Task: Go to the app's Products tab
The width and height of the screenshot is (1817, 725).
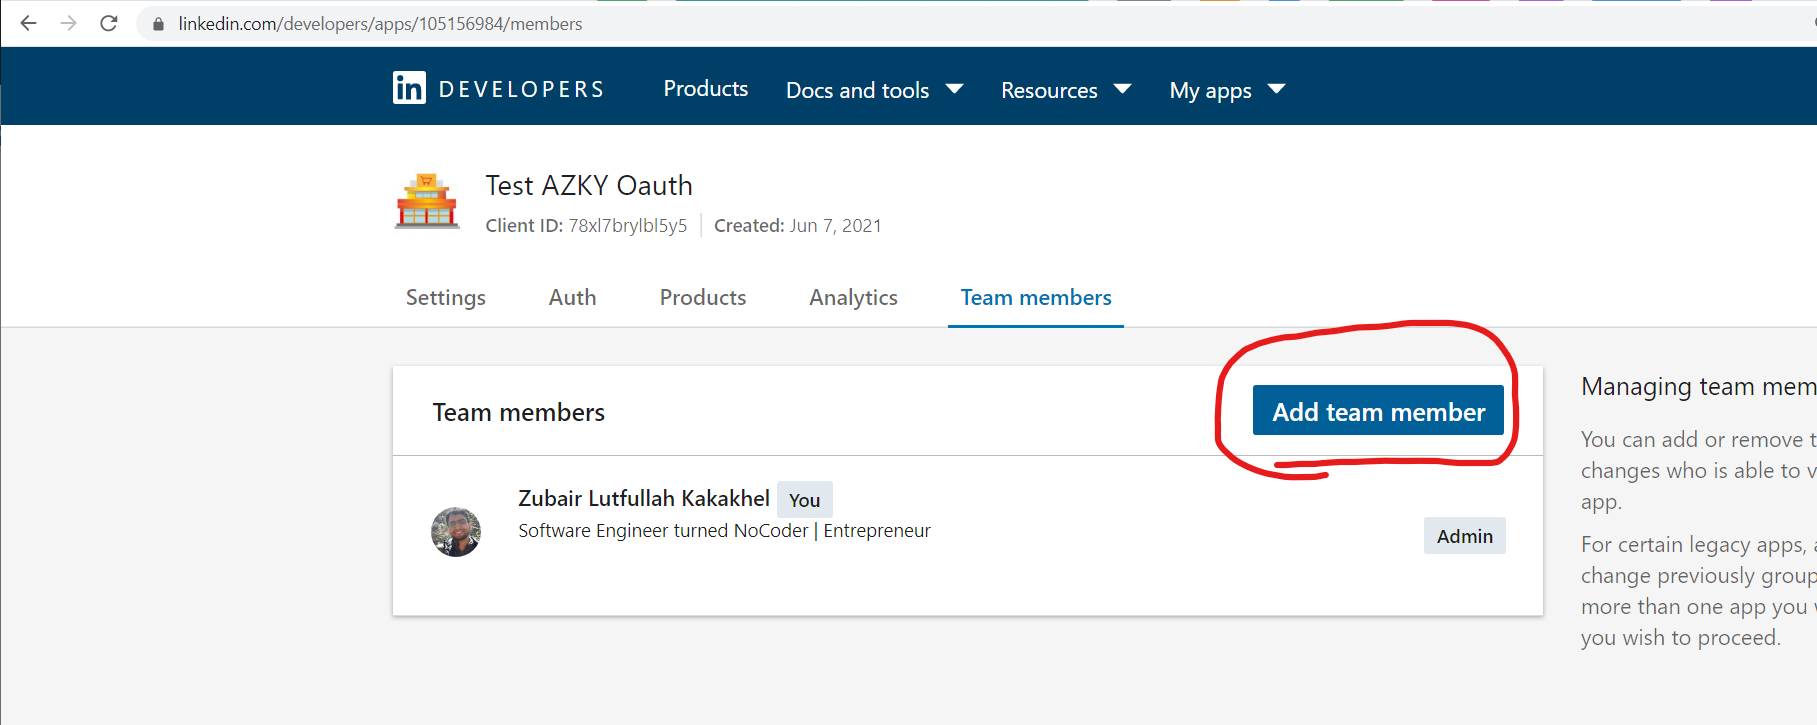Action: click(x=702, y=298)
